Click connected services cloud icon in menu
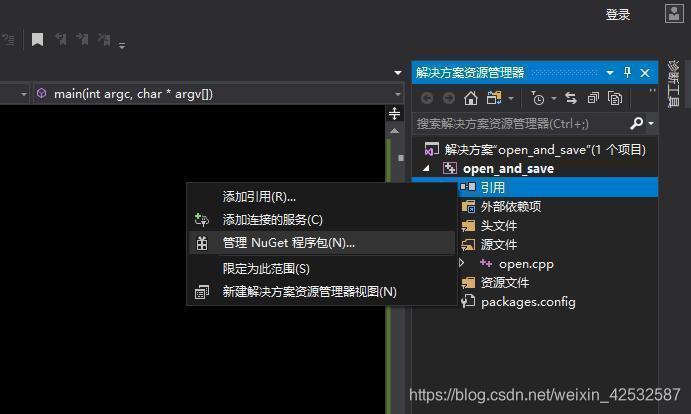This screenshot has width=691, height=414. [x=202, y=220]
